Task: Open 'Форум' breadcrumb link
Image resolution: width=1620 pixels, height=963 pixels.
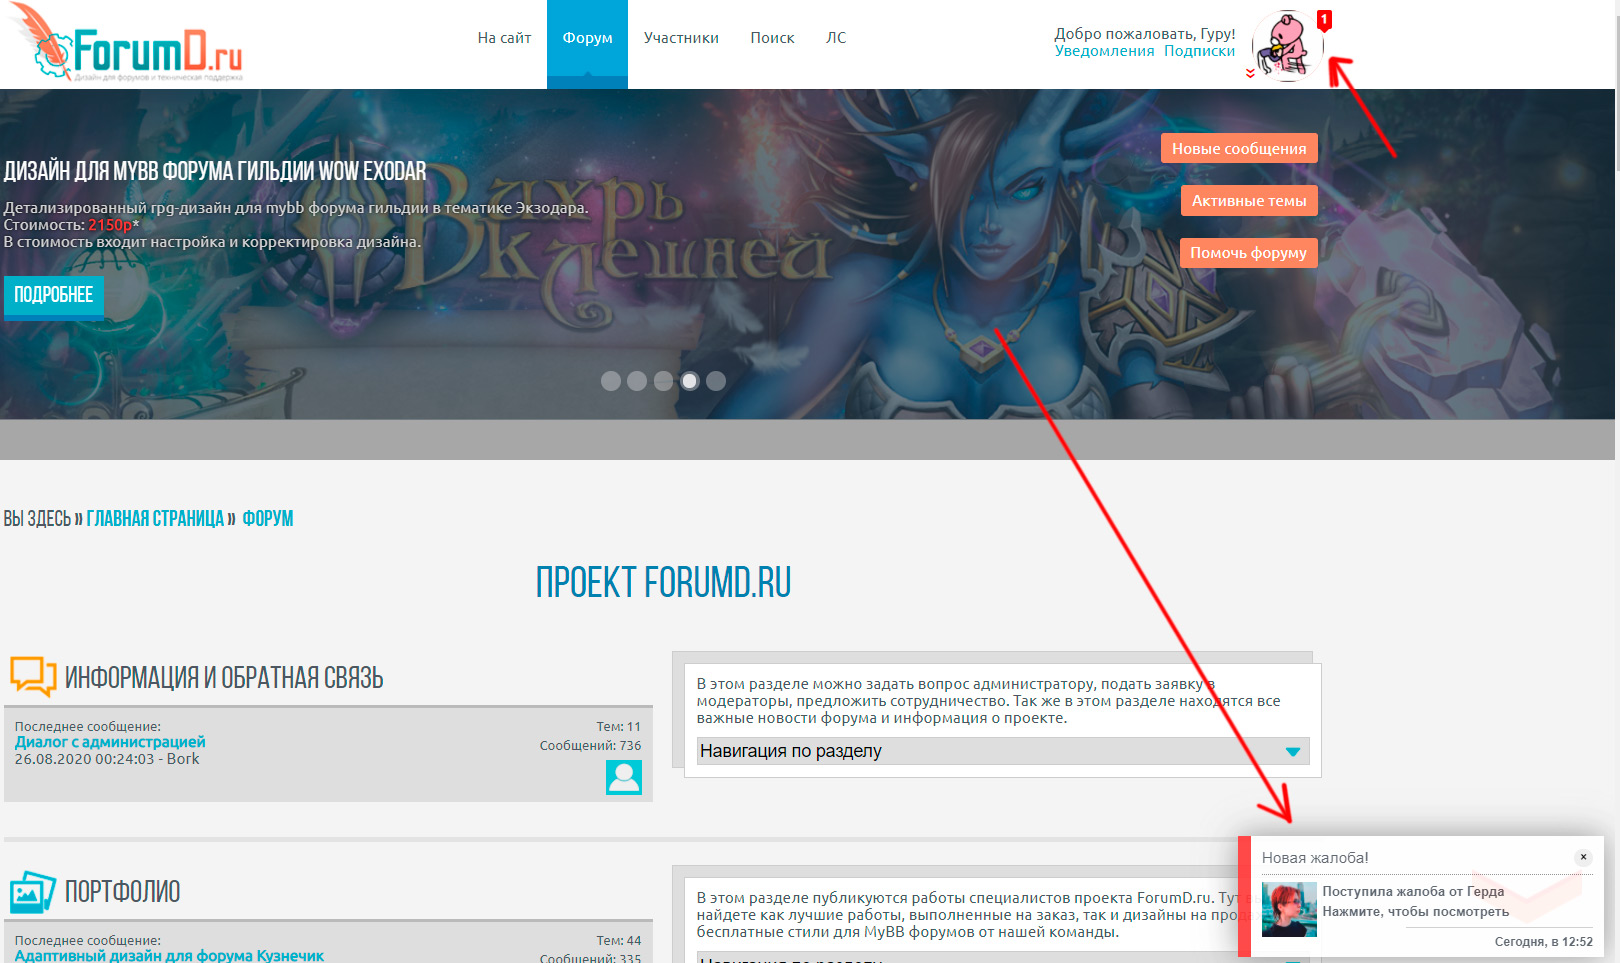Action: point(268,518)
